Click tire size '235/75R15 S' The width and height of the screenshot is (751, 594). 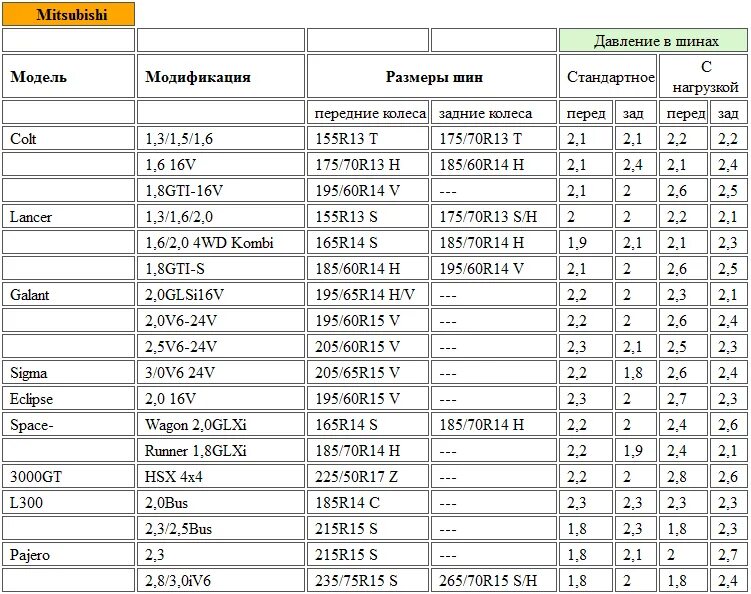point(368,580)
